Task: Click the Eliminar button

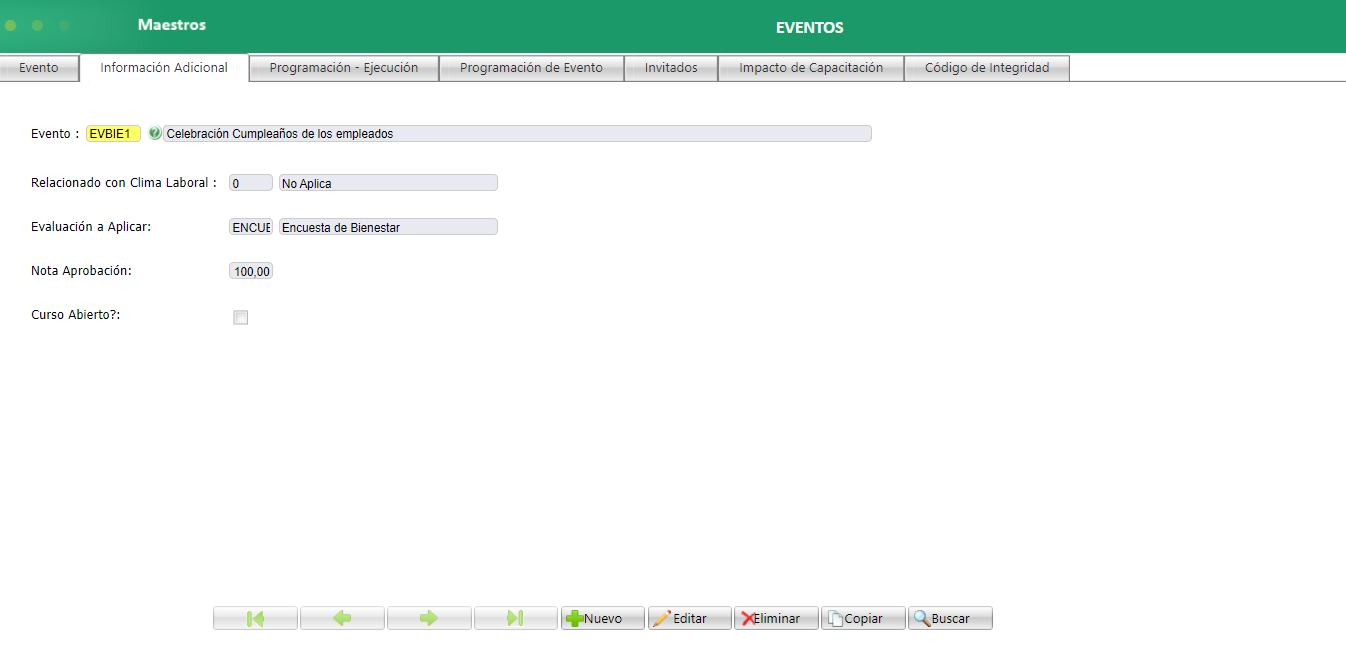Action: [777, 618]
